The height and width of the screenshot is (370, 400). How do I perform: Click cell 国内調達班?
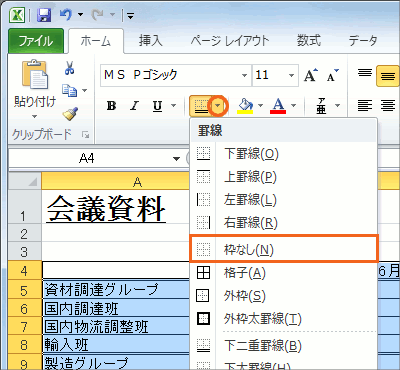coord(116,308)
